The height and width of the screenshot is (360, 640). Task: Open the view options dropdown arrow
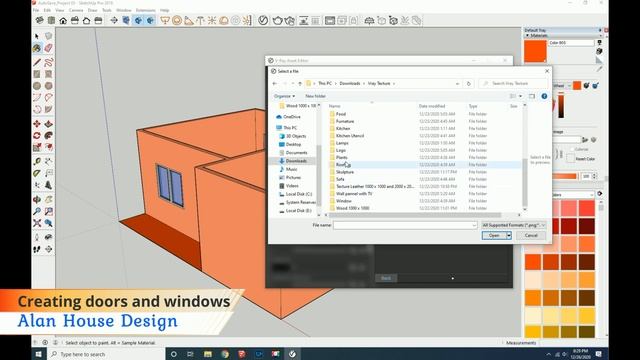point(520,96)
